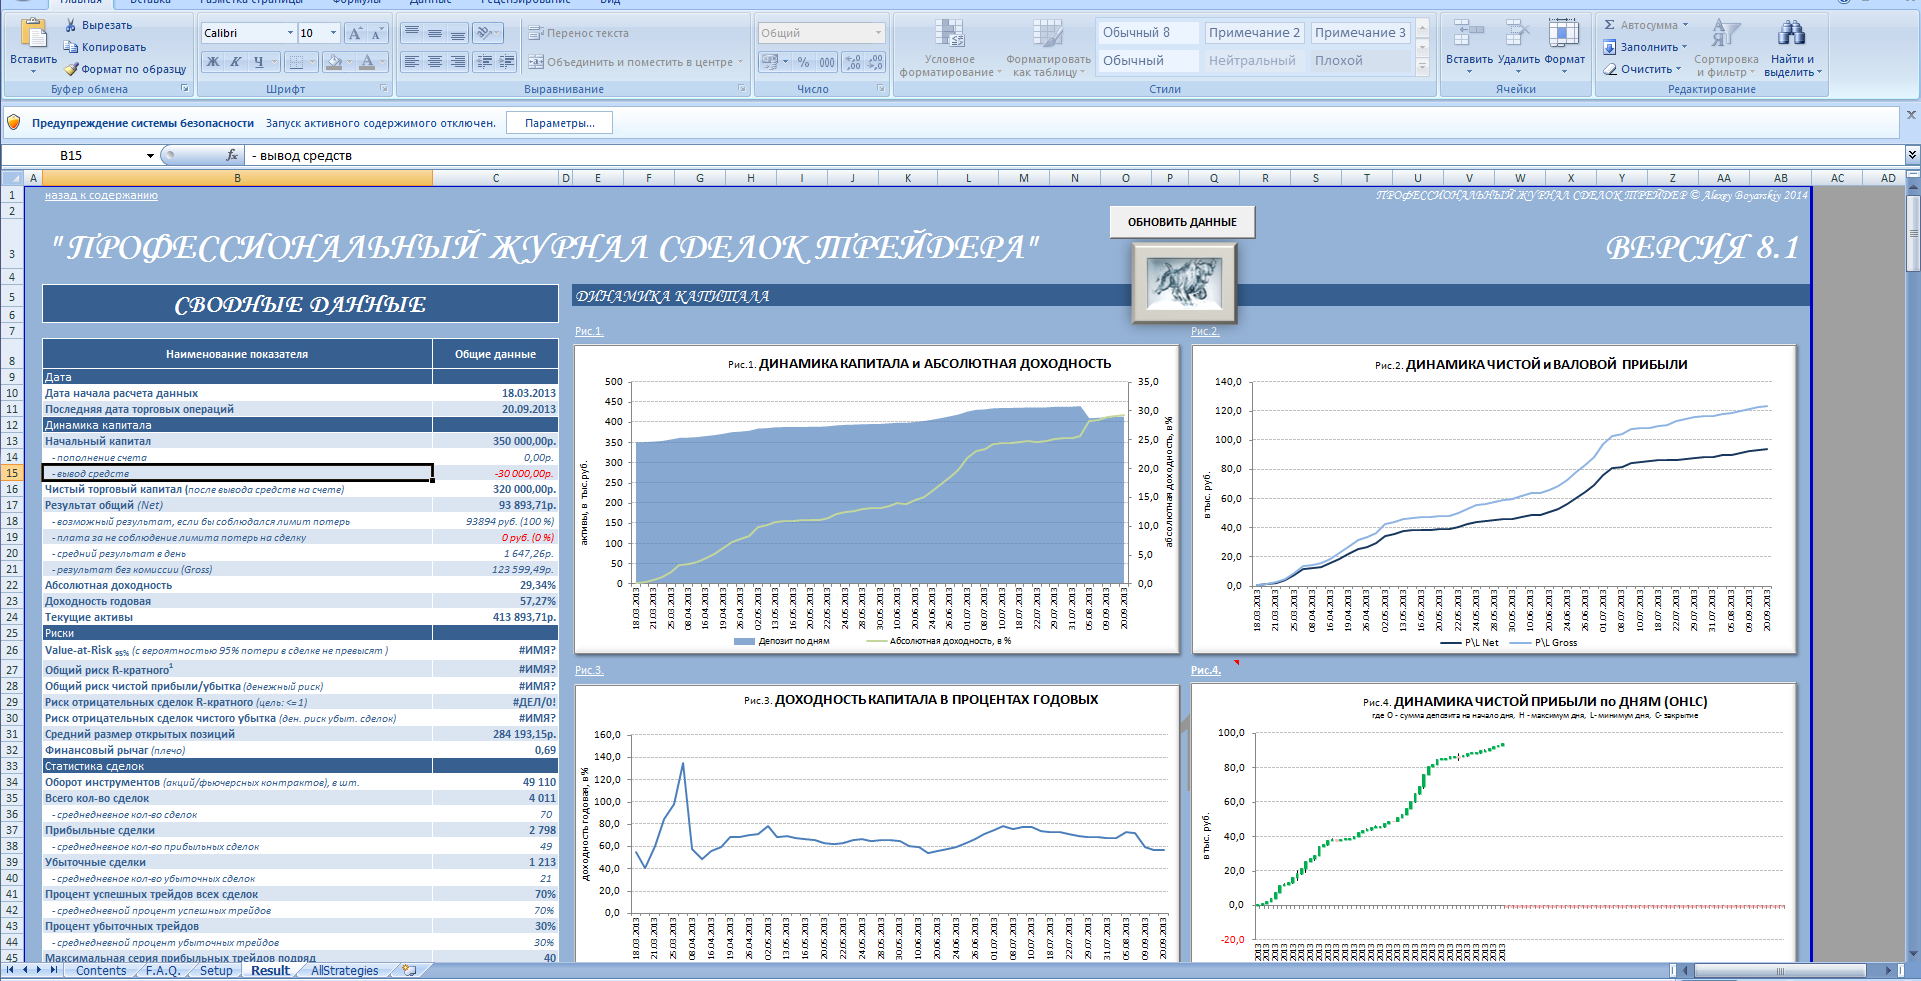
Task: Toggle underline (Ч) formatting
Action: click(x=259, y=62)
